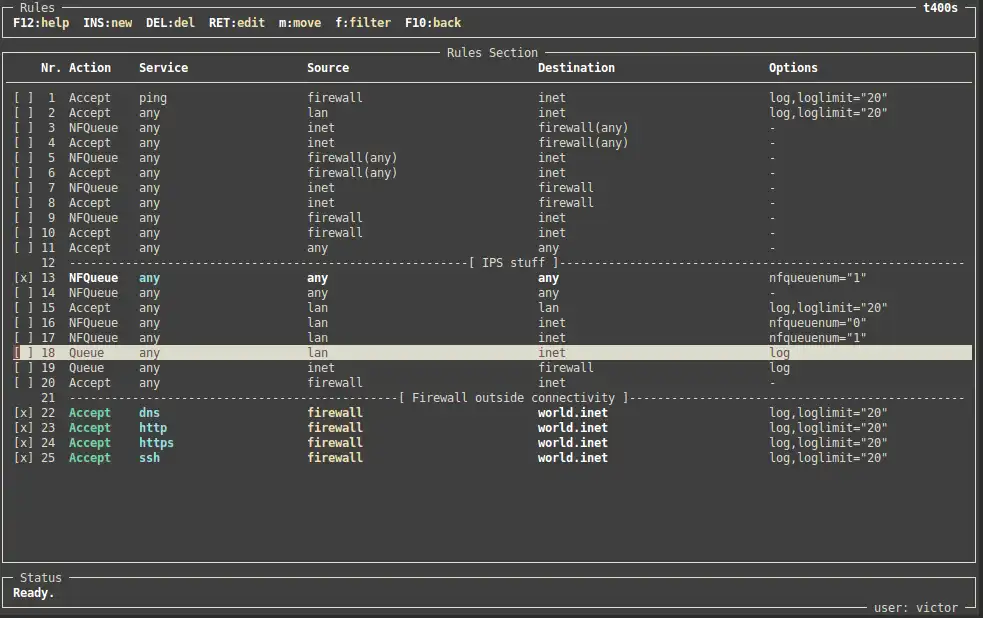Select nfqueuenum="0" option in rule 16

click(x=817, y=323)
